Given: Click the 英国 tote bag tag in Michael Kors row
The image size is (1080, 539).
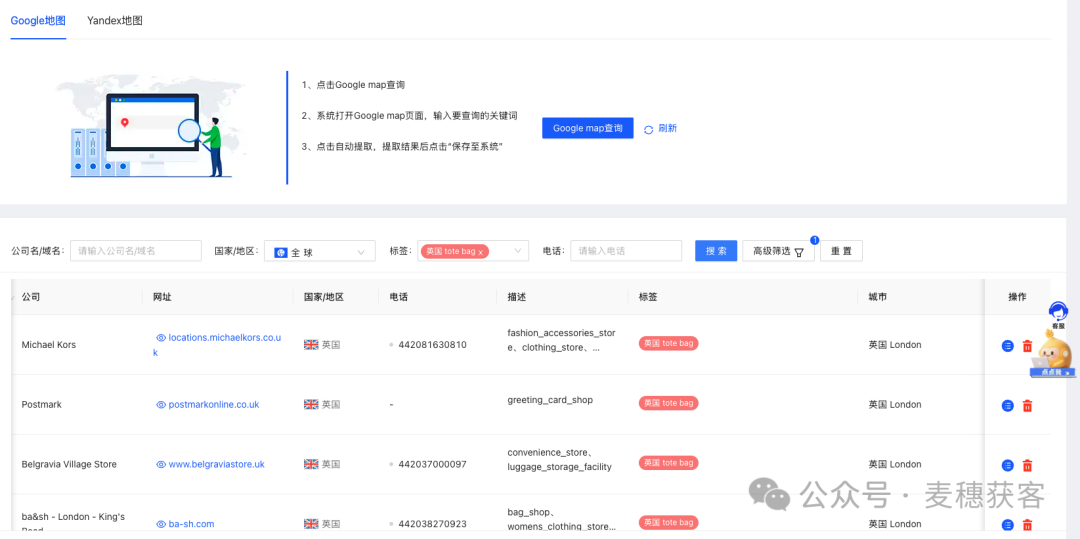Looking at the screenshot, I should tap(668, 344).
